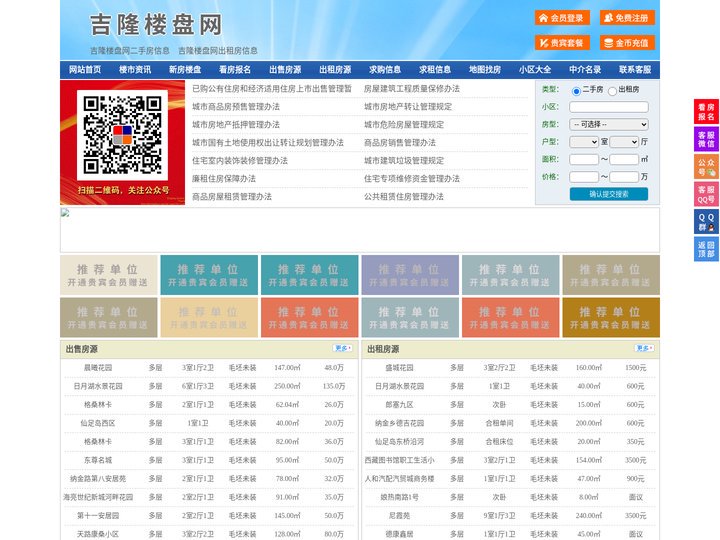Image resolution: width=720 pixels, height=540 pixels.
Task: Click 更多 in 出售房源 header
Action: coord(343,349)
